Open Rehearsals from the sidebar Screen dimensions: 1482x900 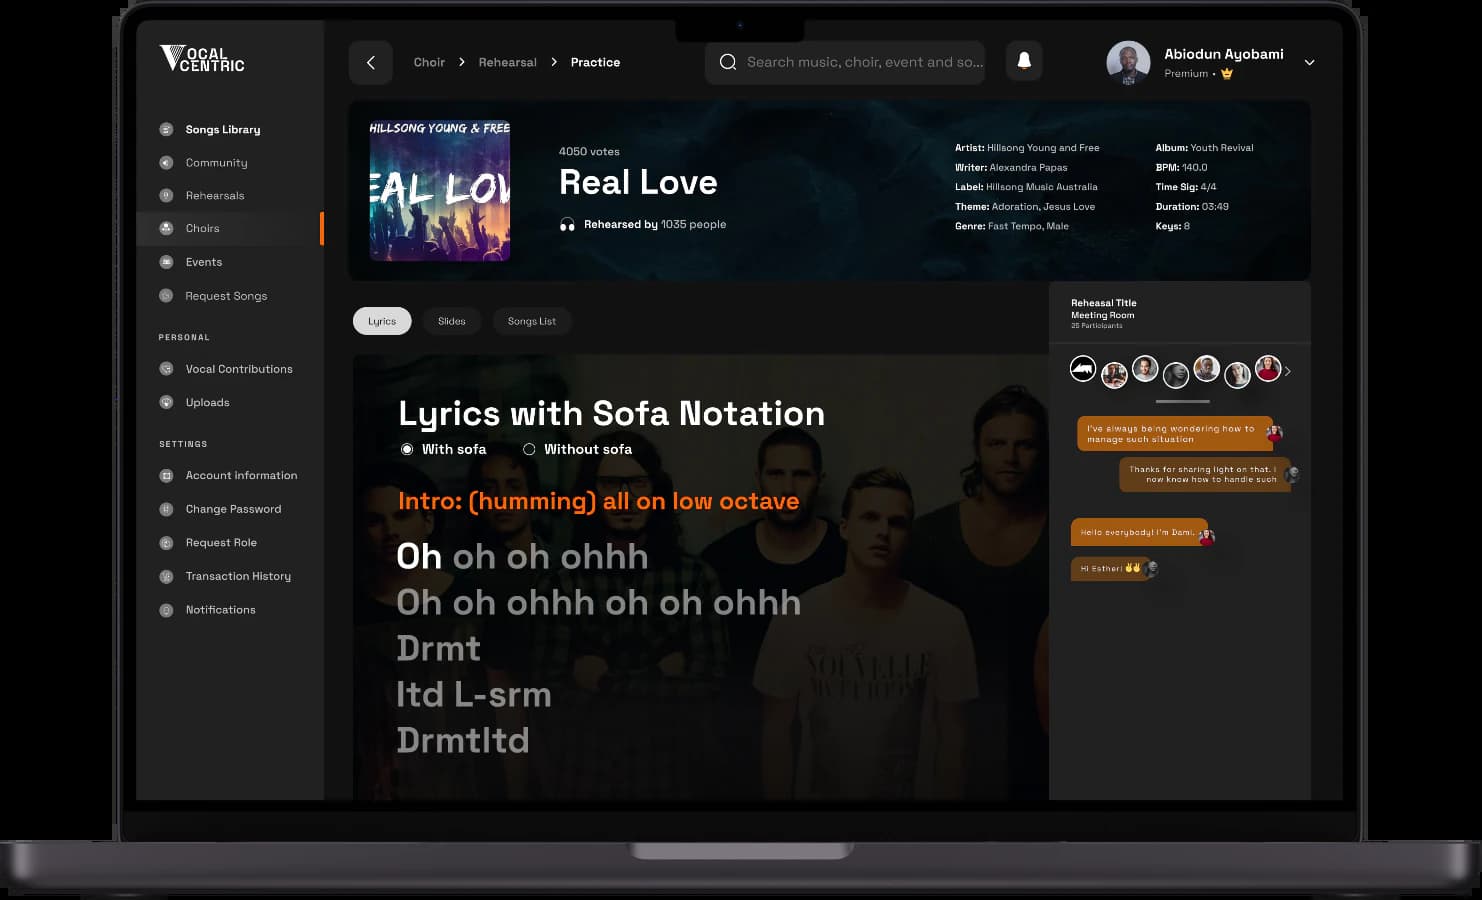(215, 195)
